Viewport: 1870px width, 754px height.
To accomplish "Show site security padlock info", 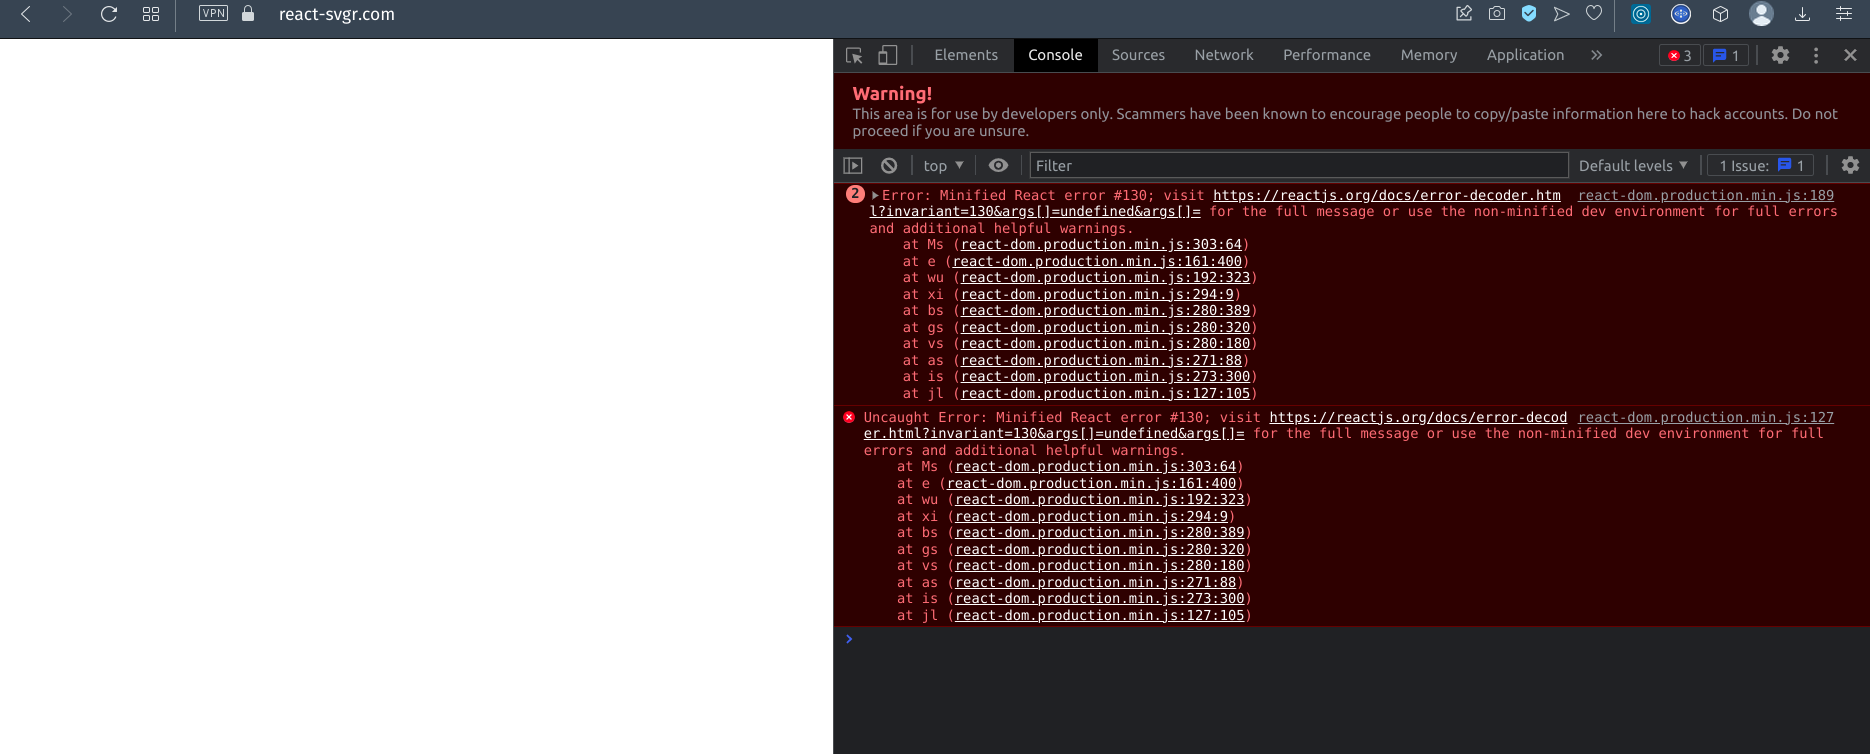I will pos(248,13).
